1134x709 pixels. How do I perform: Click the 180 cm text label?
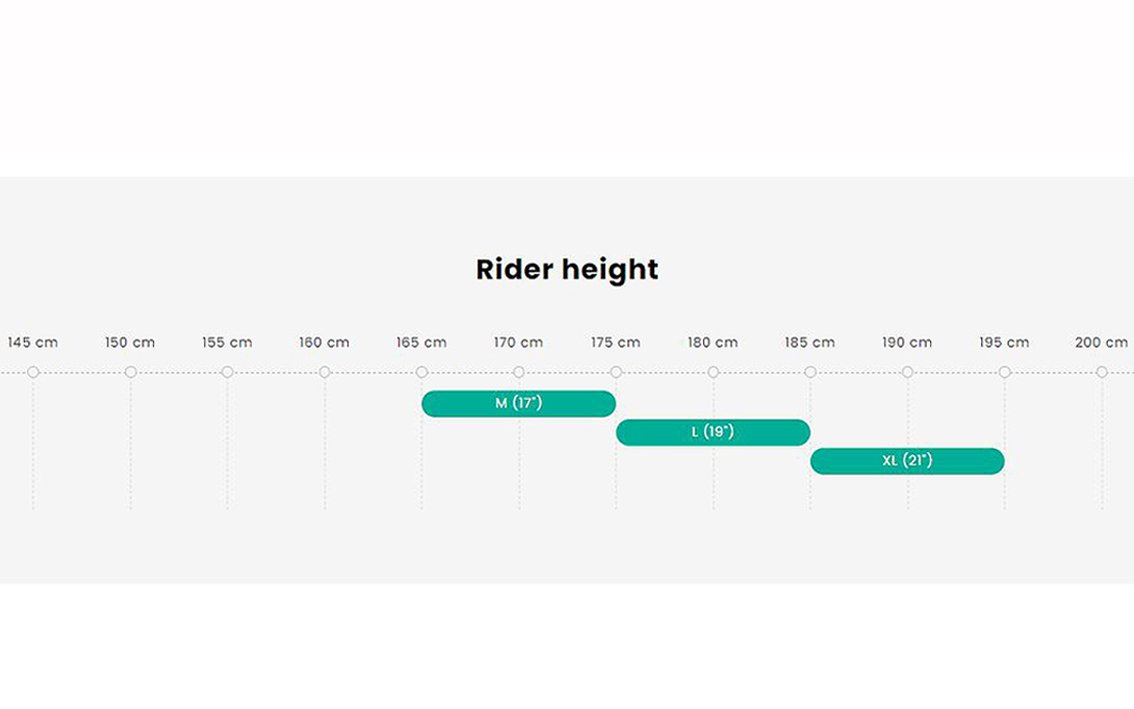713,342
